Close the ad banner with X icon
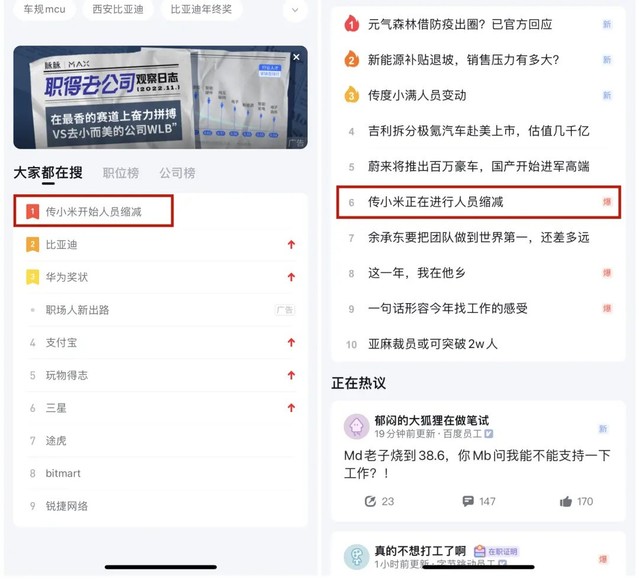639x579 pixels. (x=296, y=57)
